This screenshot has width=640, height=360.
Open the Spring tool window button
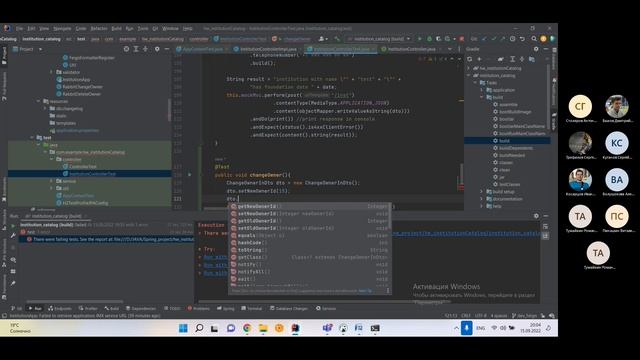tap(226, 309)
